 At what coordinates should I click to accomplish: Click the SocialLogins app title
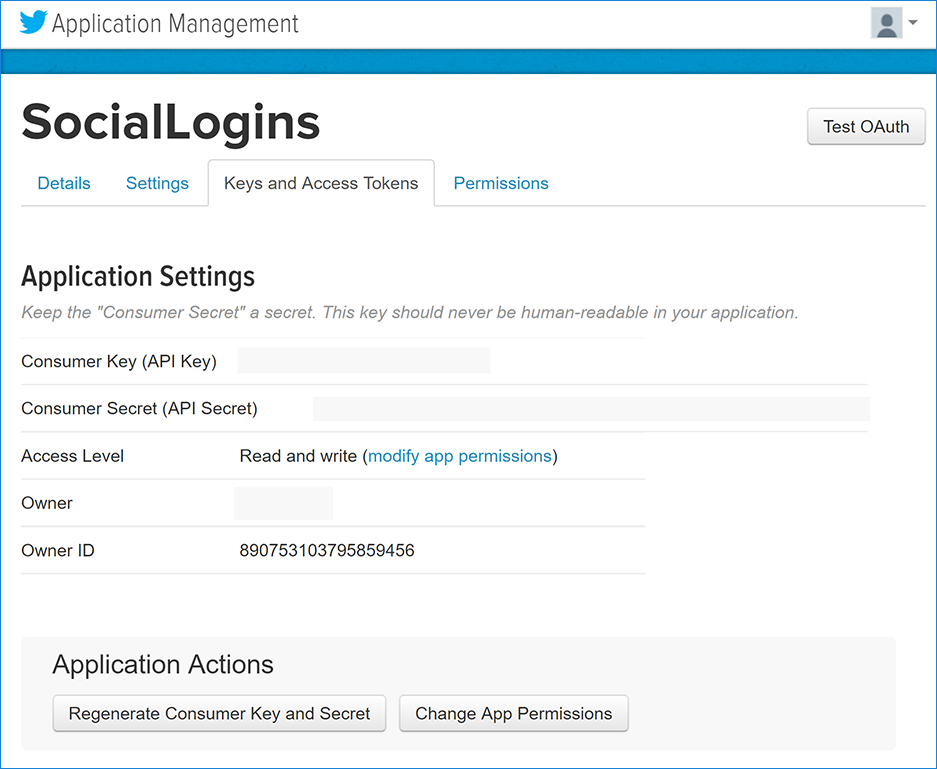point(171,123)
